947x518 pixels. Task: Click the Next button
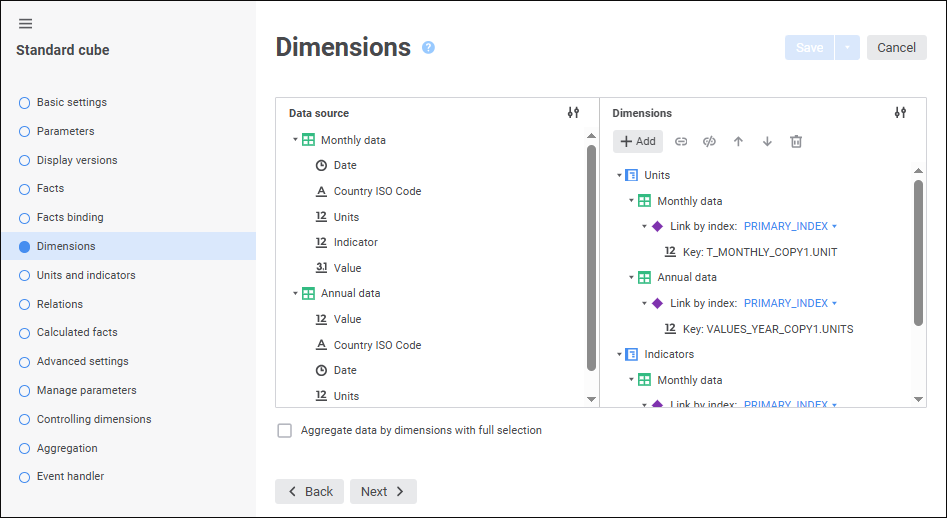(383, 492)
